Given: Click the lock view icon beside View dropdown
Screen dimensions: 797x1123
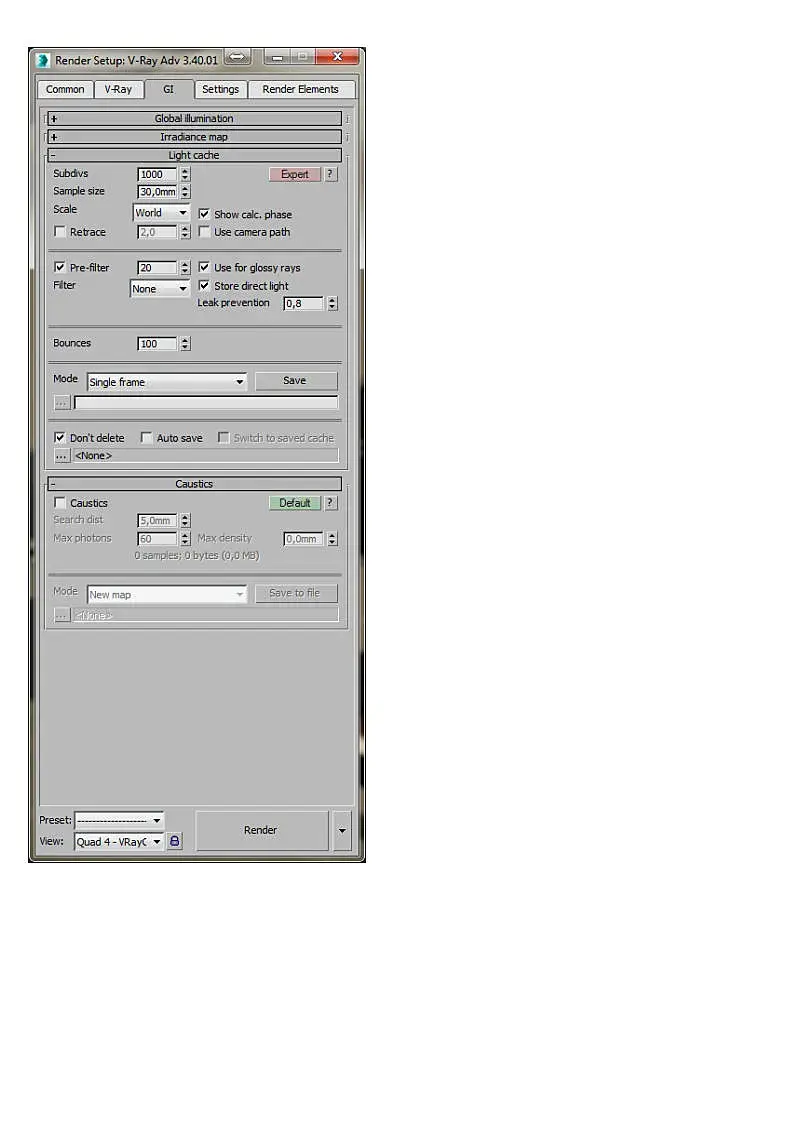Looking at the screenshot, I should pos(174,842).
